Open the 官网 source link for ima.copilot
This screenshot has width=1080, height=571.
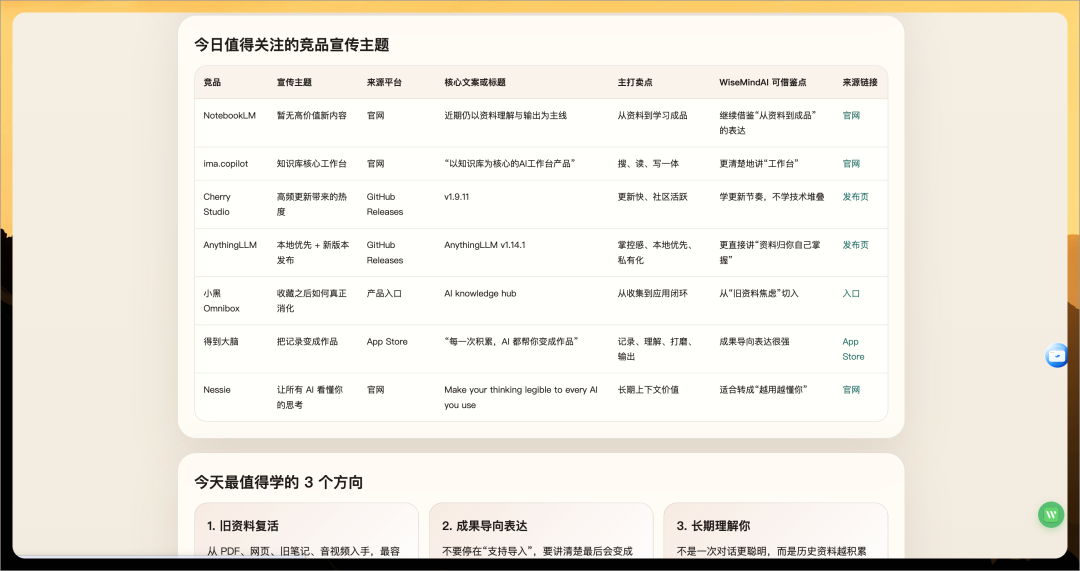point(851,164)
